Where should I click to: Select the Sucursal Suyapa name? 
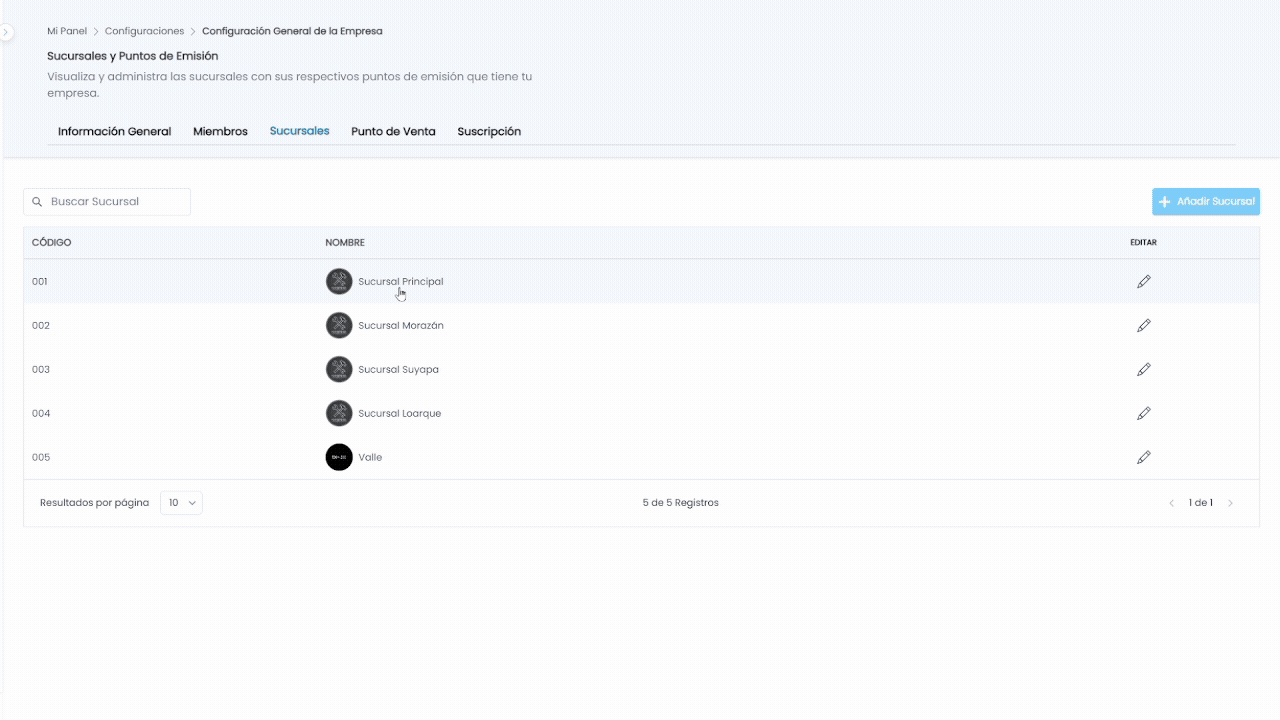pos(399,370)
